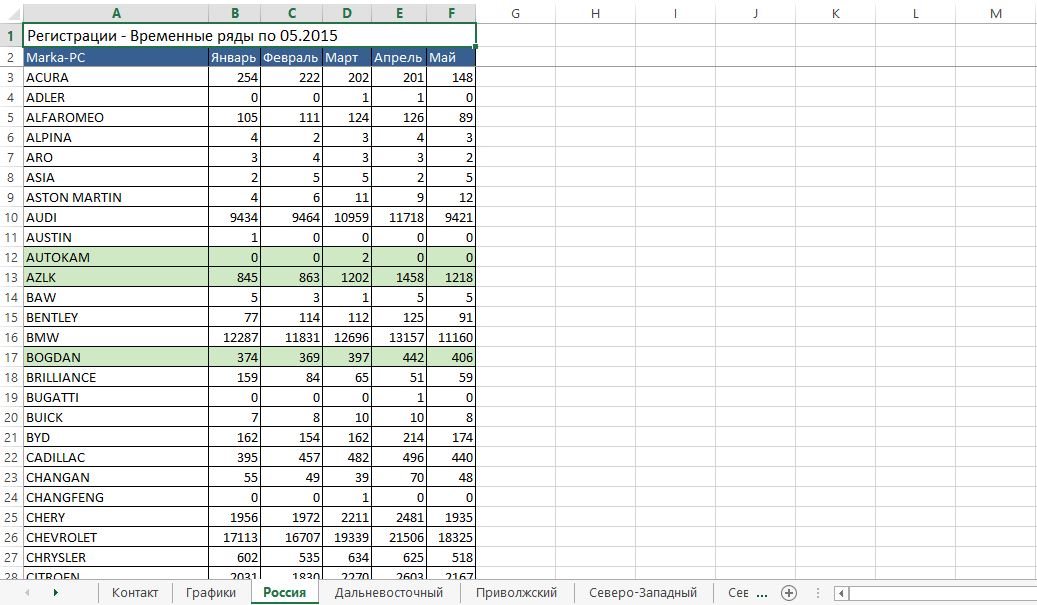1037x605 pixels.
Task: Click the 'Marka-PC' header cell
Action: click(116, 58)
